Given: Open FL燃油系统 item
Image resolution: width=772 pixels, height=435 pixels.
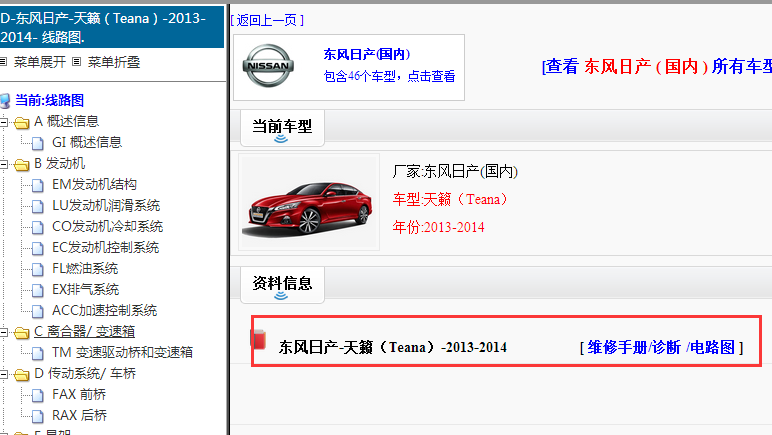Looking at the screenshot, I should 85,269.
